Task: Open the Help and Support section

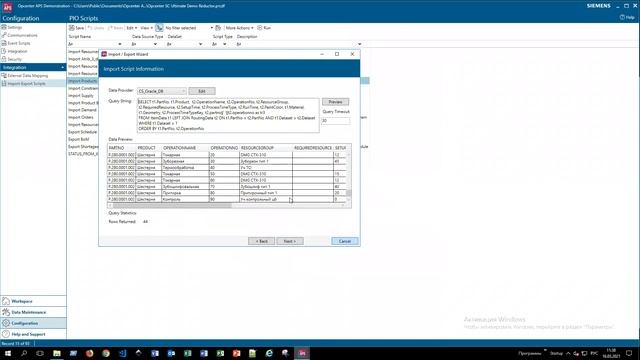Action: 33,334
